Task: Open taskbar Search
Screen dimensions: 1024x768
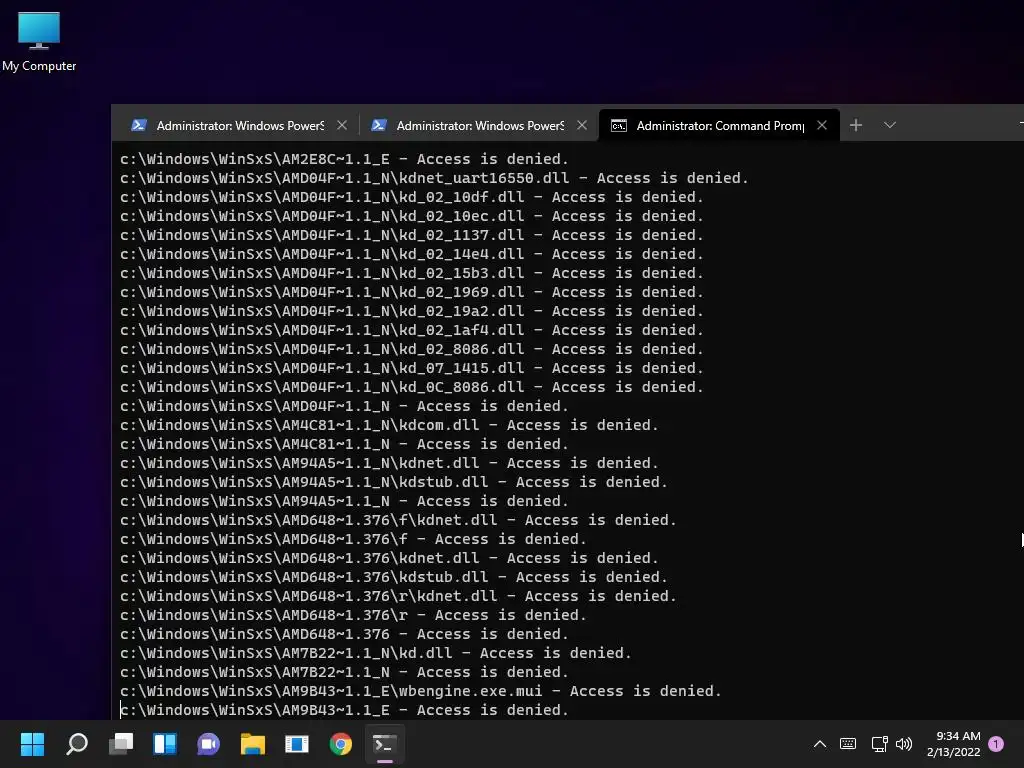Action: (77, 744)
